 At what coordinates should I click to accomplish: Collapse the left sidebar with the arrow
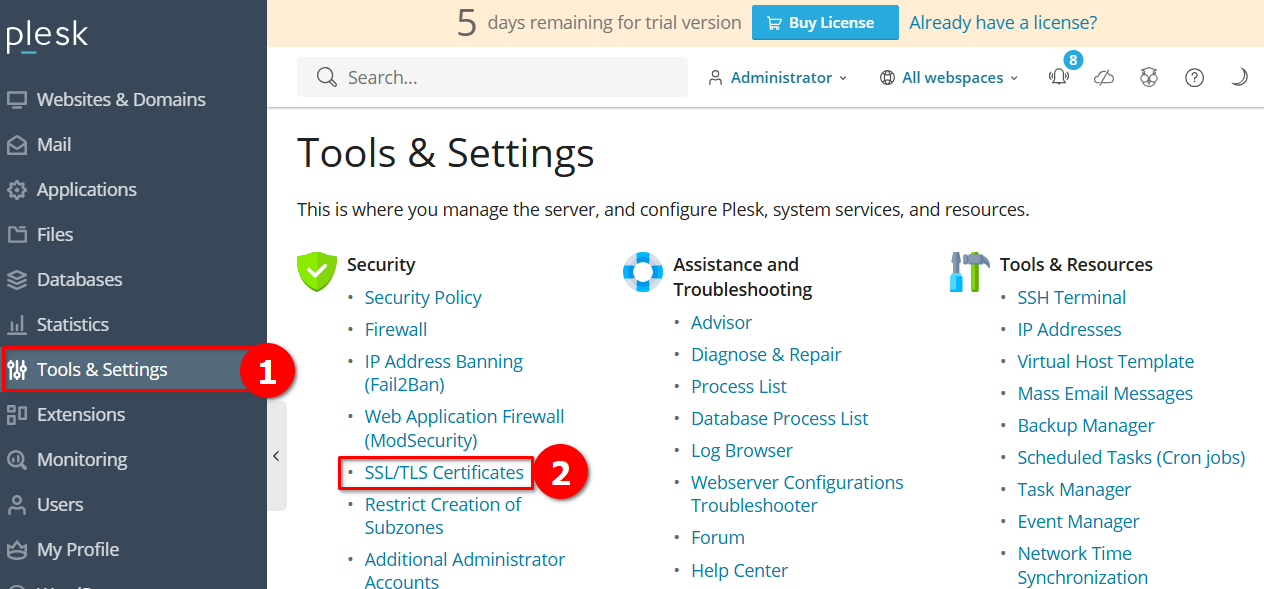click(x=276, y=456)
